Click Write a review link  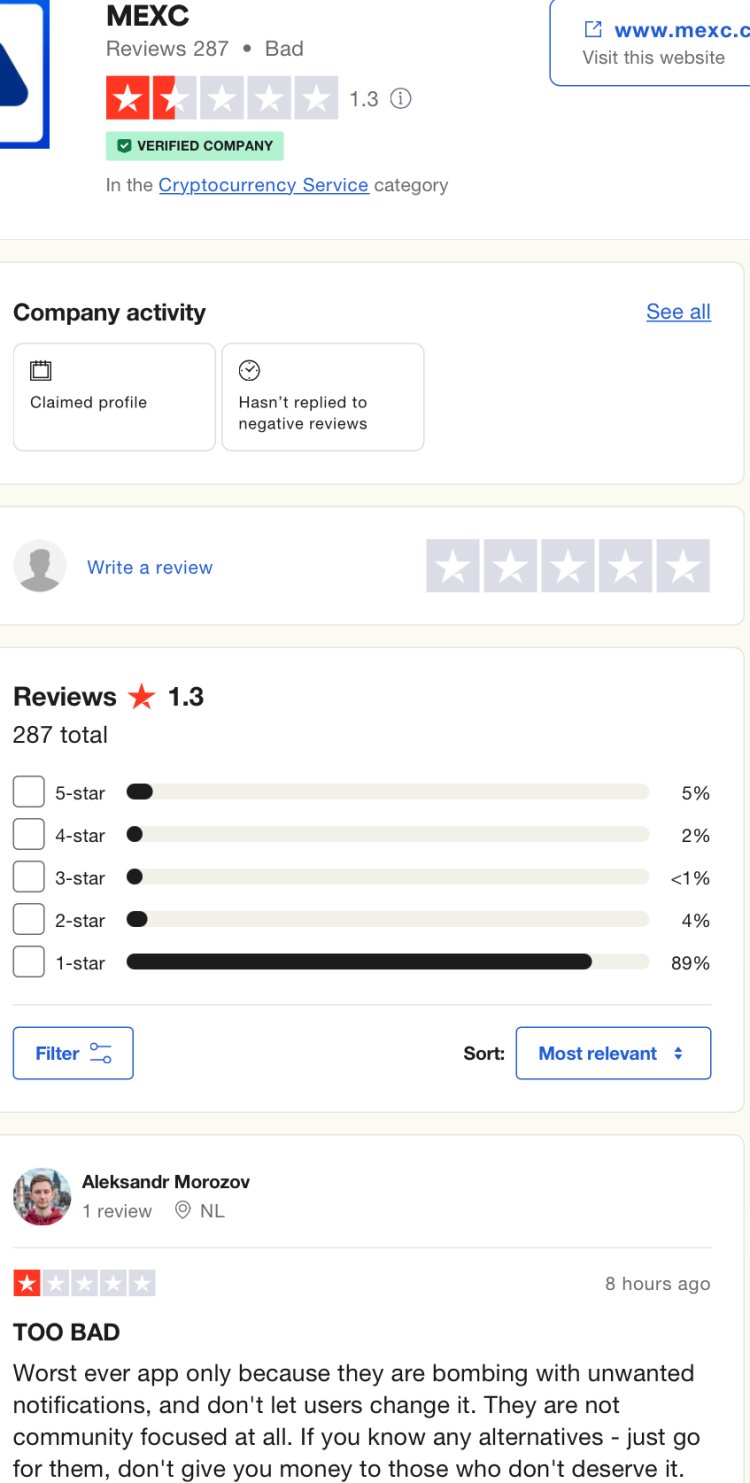(x=150, y=567)
